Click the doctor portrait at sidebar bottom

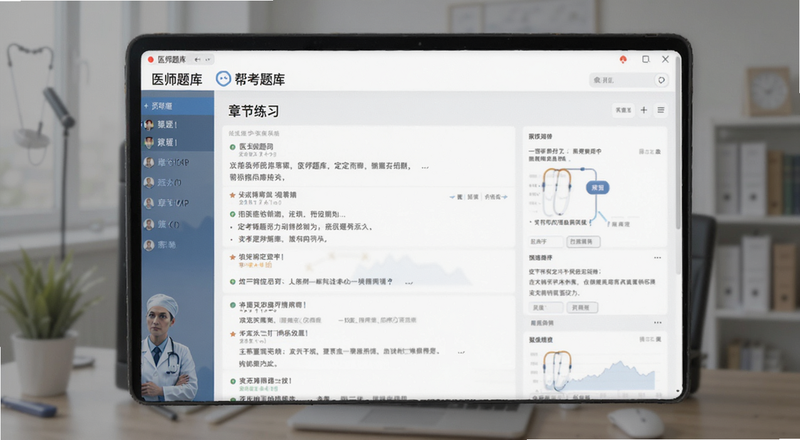(167, 348)
